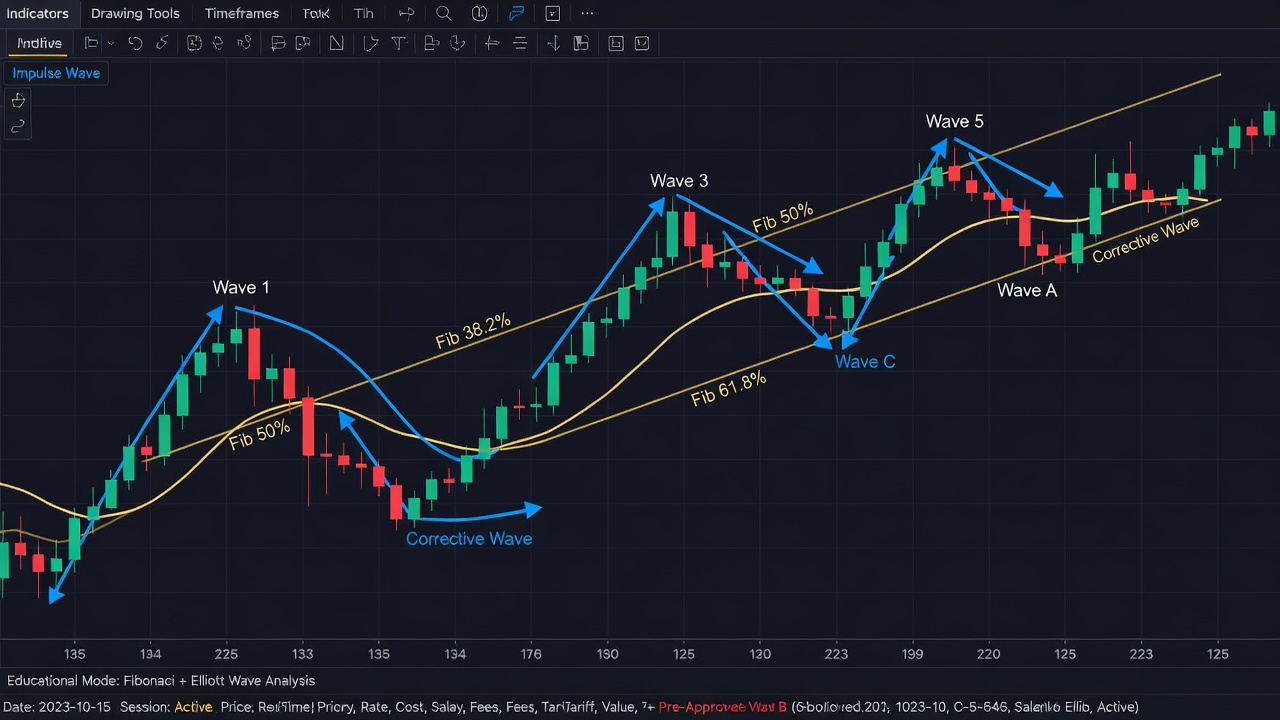
Task: Select the blue highlighted drawing icon
Action: point(516,14)
